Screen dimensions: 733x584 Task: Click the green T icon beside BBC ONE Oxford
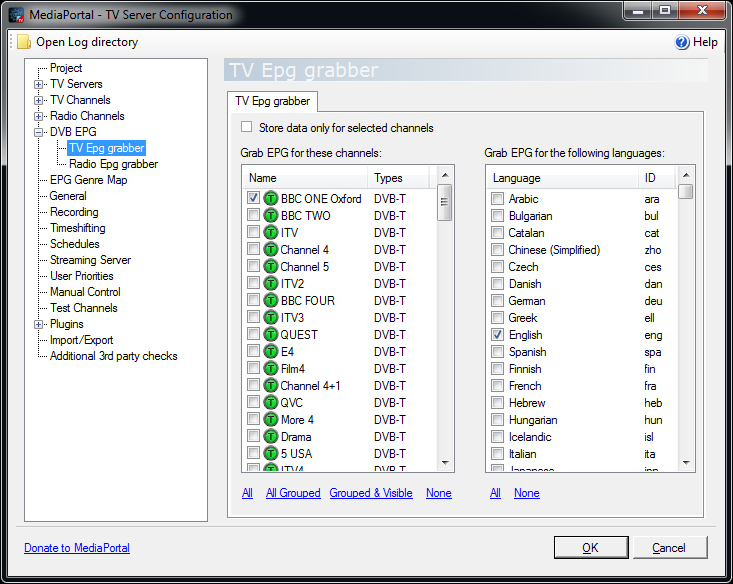271,198
